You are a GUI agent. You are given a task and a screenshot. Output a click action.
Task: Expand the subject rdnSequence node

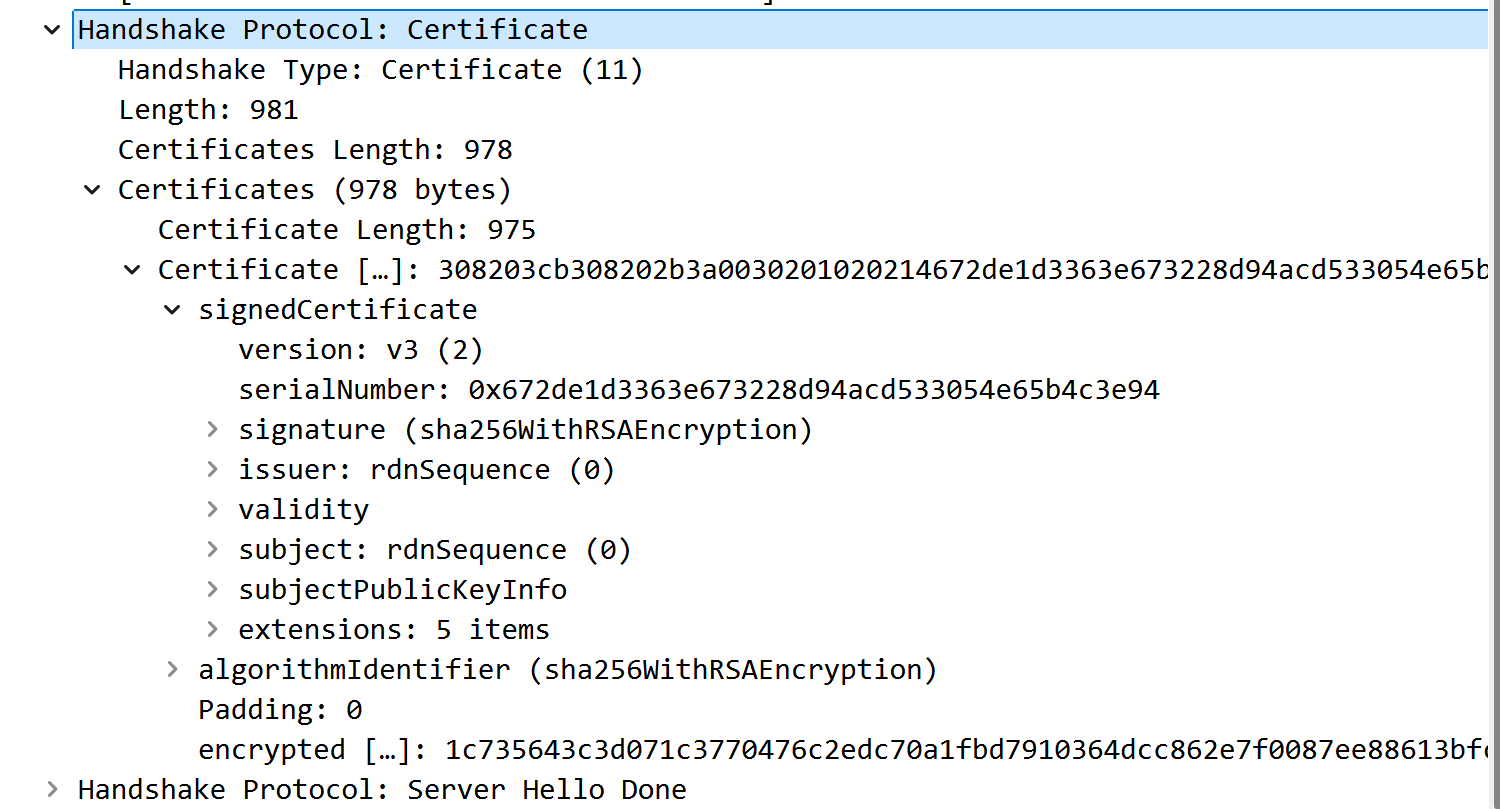[x=212, y=550]
